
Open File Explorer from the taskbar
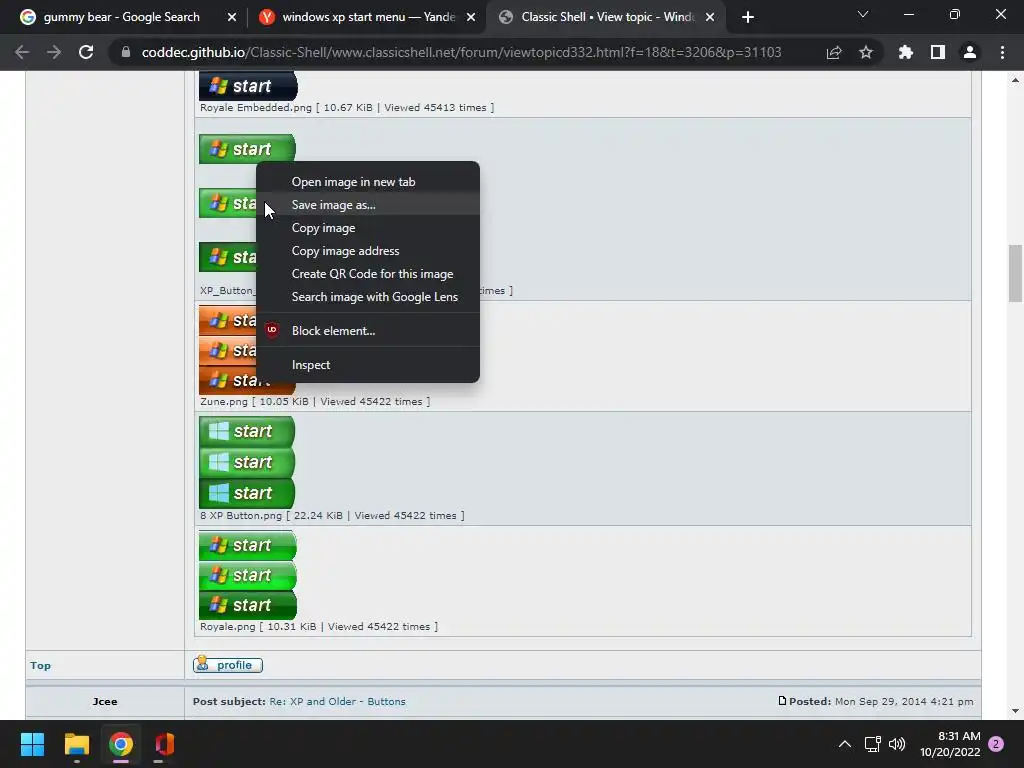(x=77, y=744)
